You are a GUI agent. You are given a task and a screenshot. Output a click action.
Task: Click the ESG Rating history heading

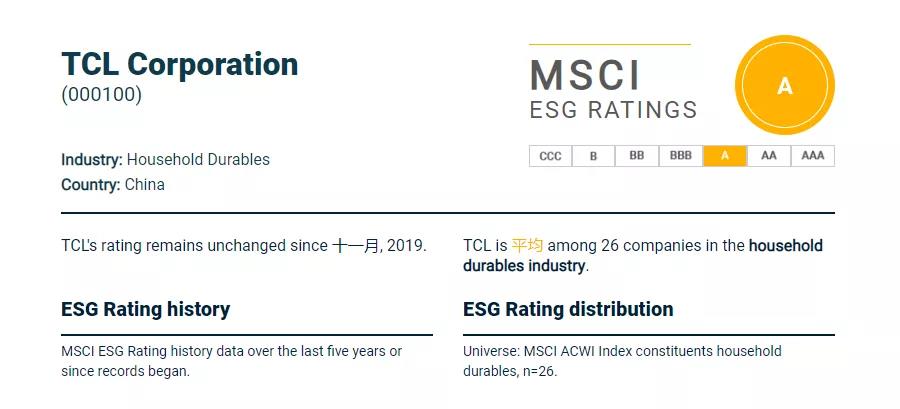tap(145, 309)
